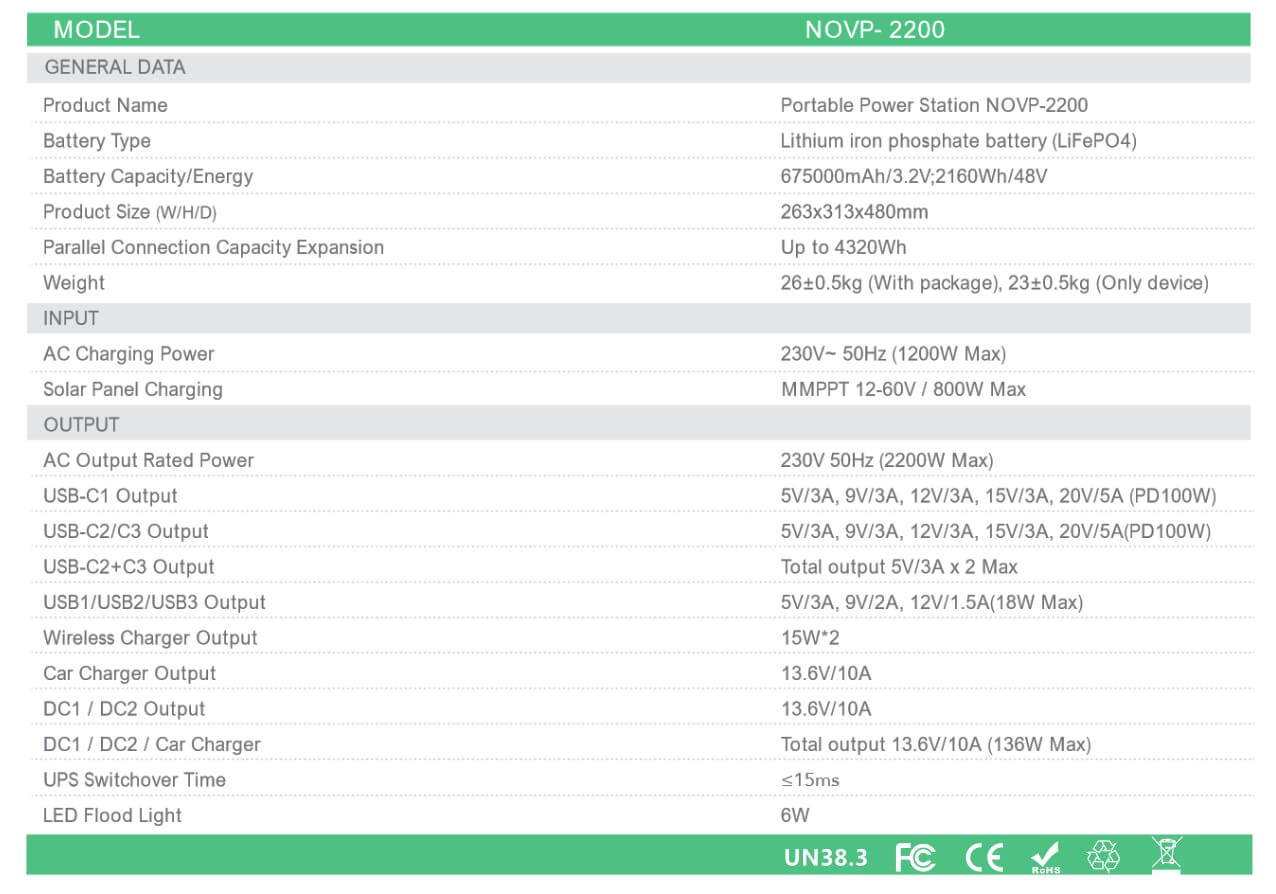Click the recycling arrows symbol
The width and height of the screenshot is (1276, 894).
tap(1104, 856)
